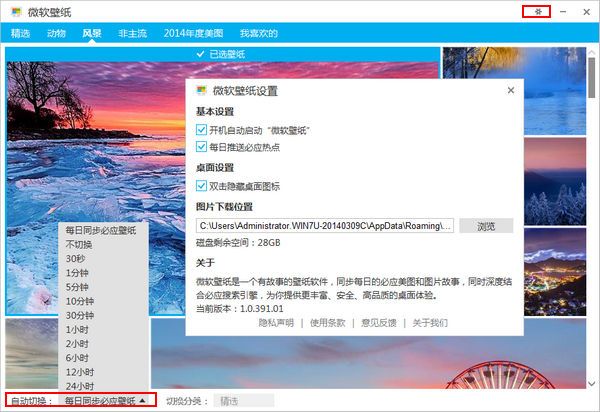
Task: Open the 使用条款 link
Action: [x=328, y=323]
